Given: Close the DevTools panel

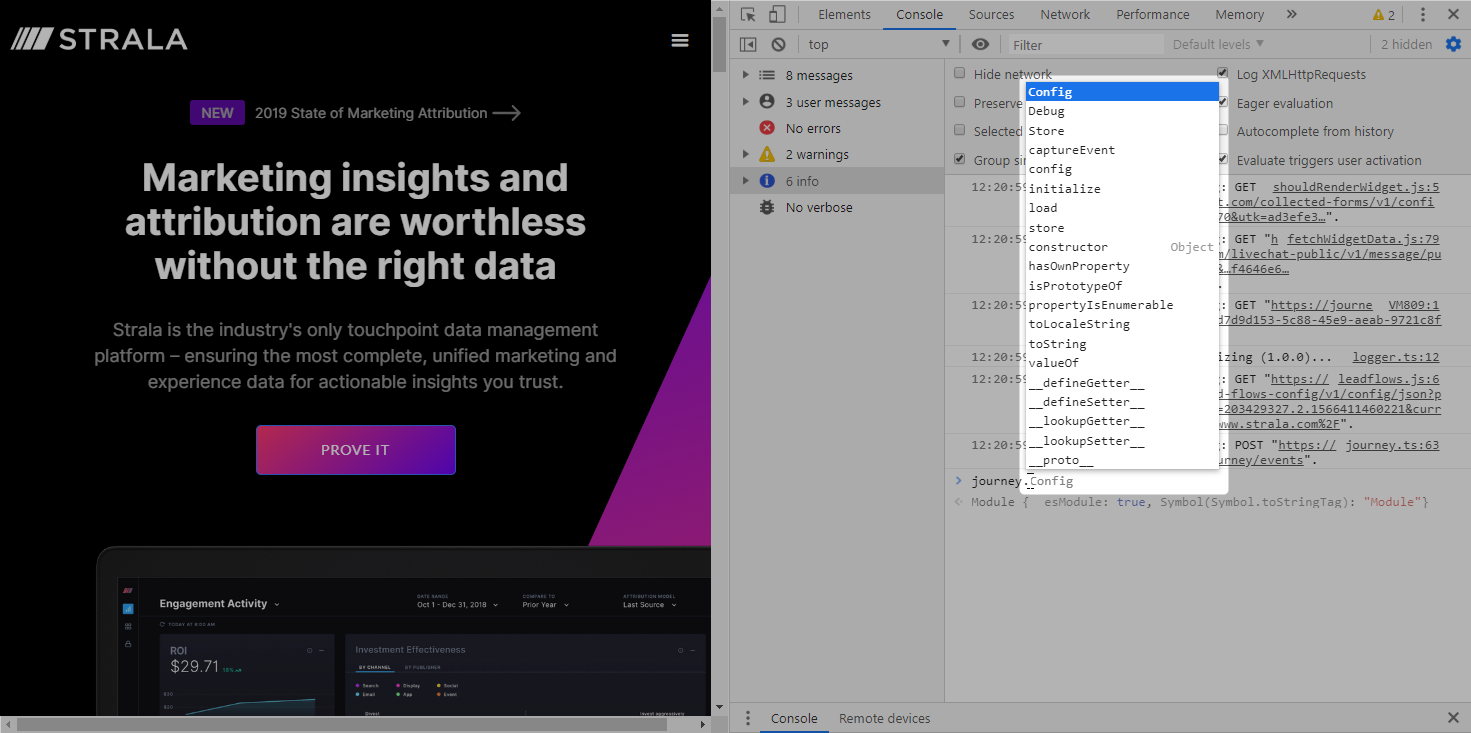Looking at the screenshot, I should point(1453,14).
